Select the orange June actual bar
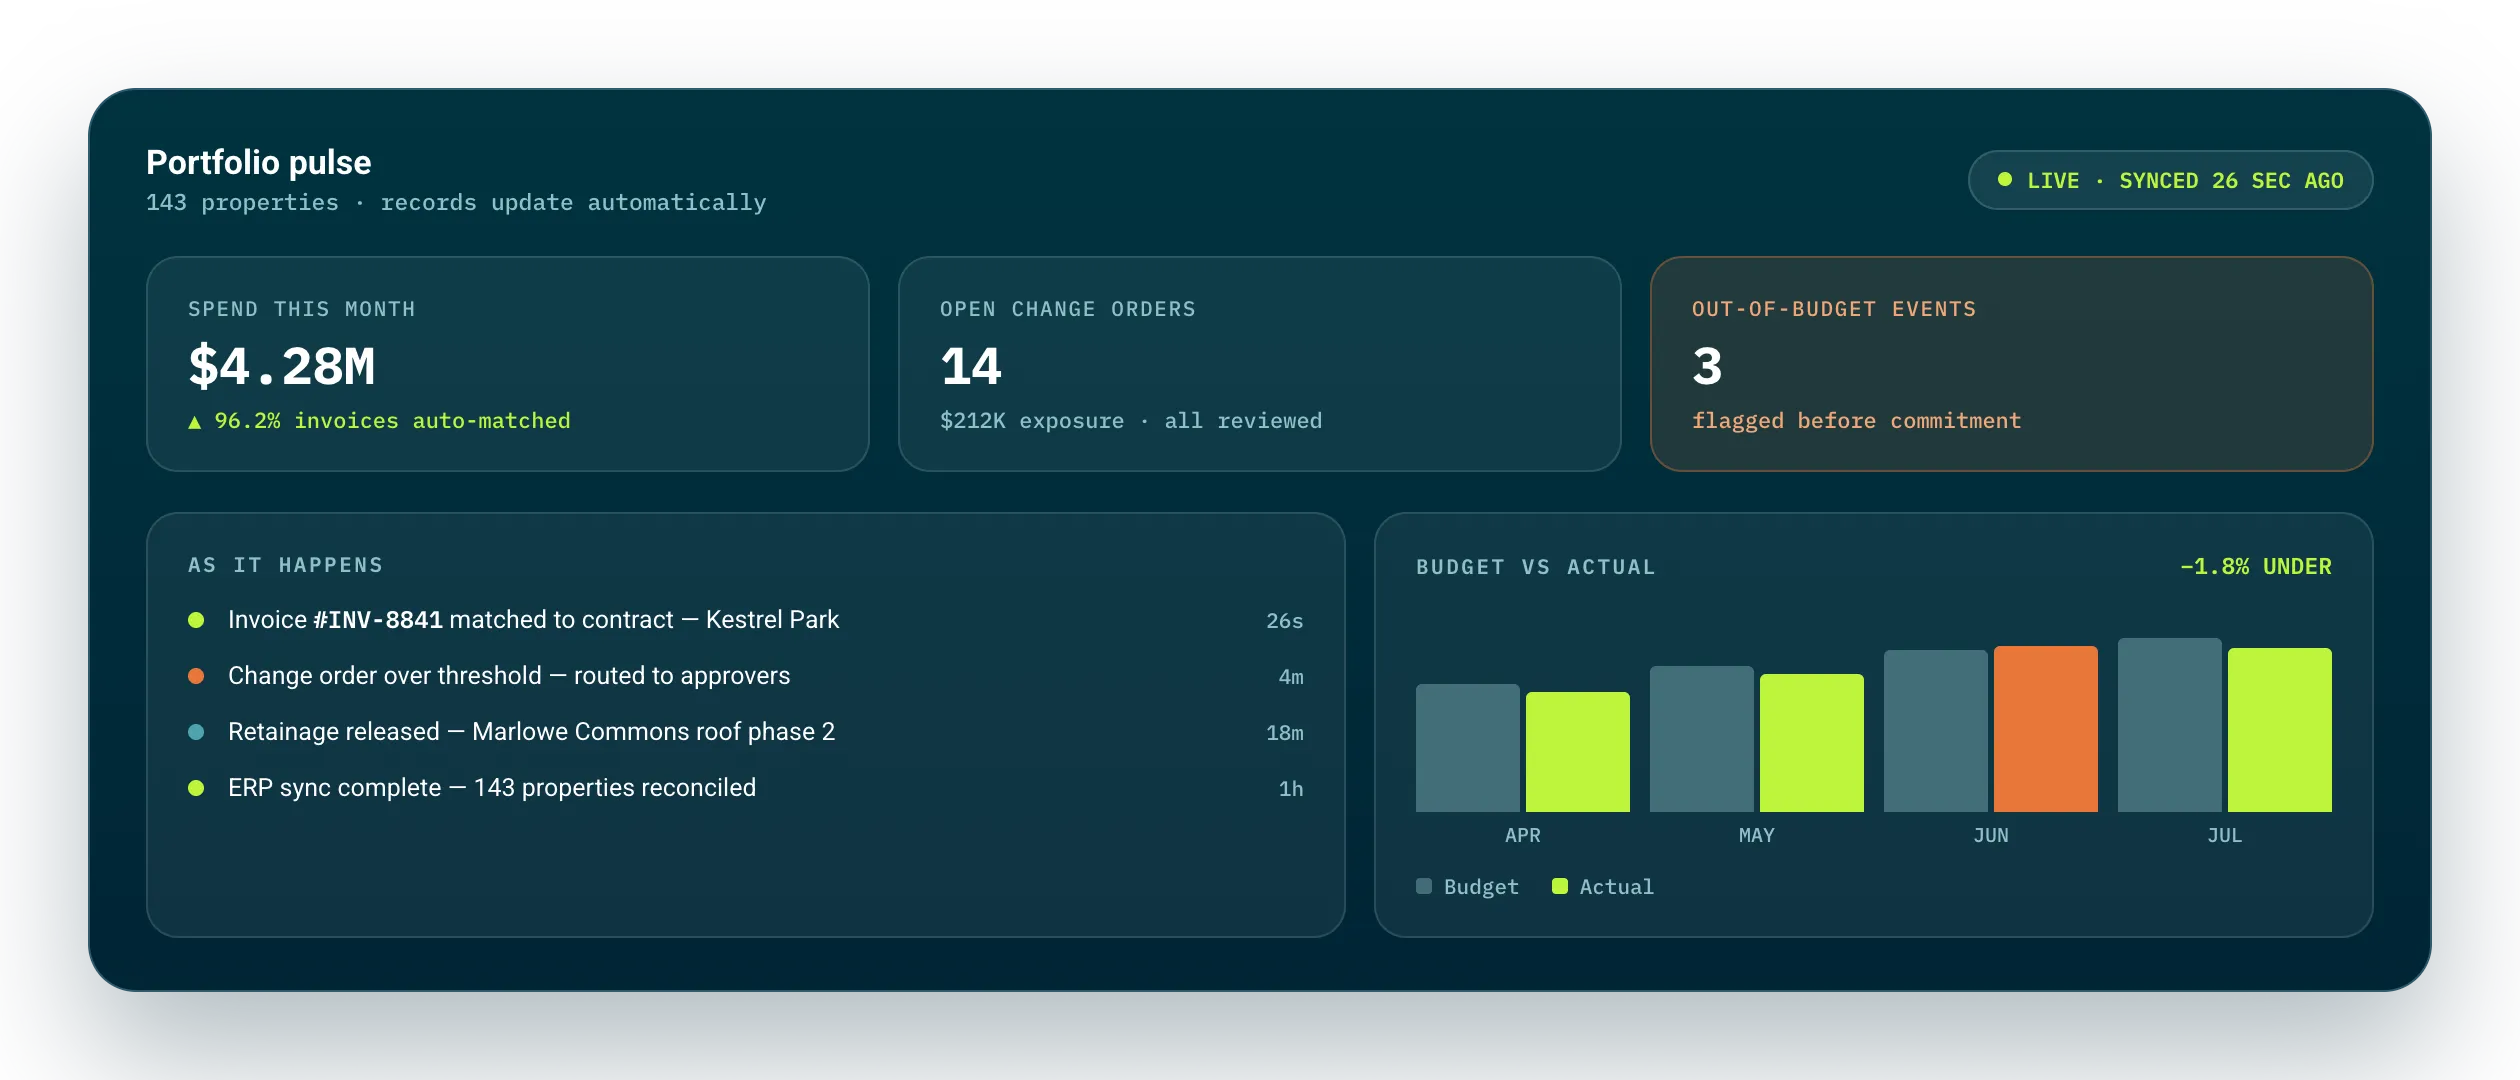The height and width of the screenshot is (1080, 2520). click(x=2046, y=729)
